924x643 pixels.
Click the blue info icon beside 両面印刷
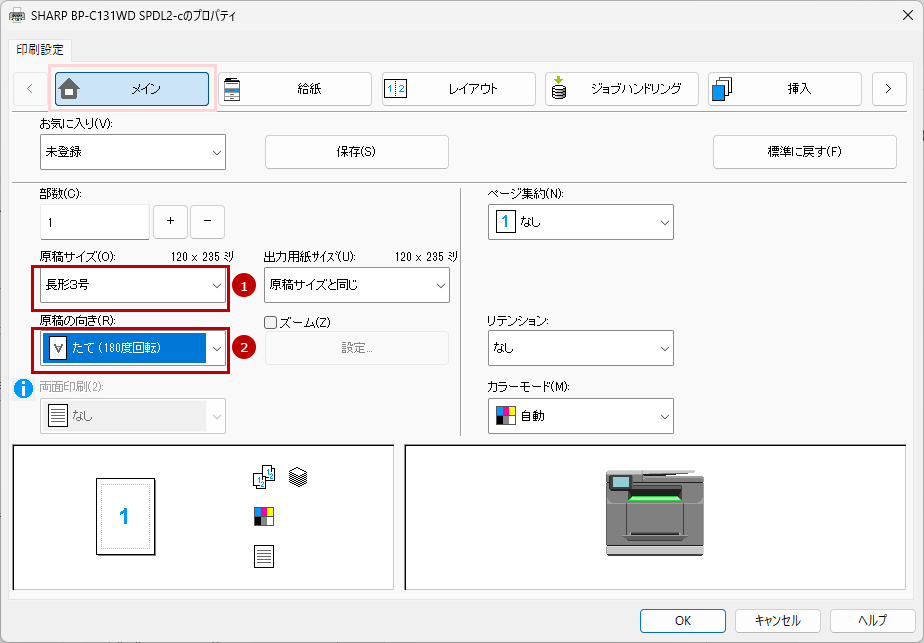[24, 389]
